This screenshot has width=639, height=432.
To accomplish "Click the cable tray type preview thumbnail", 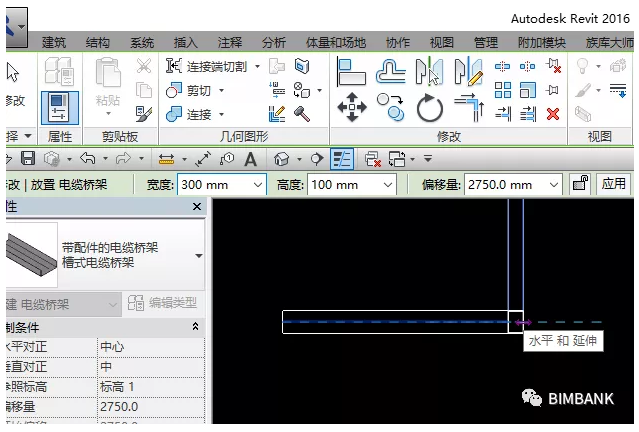I will coord(32,255).
